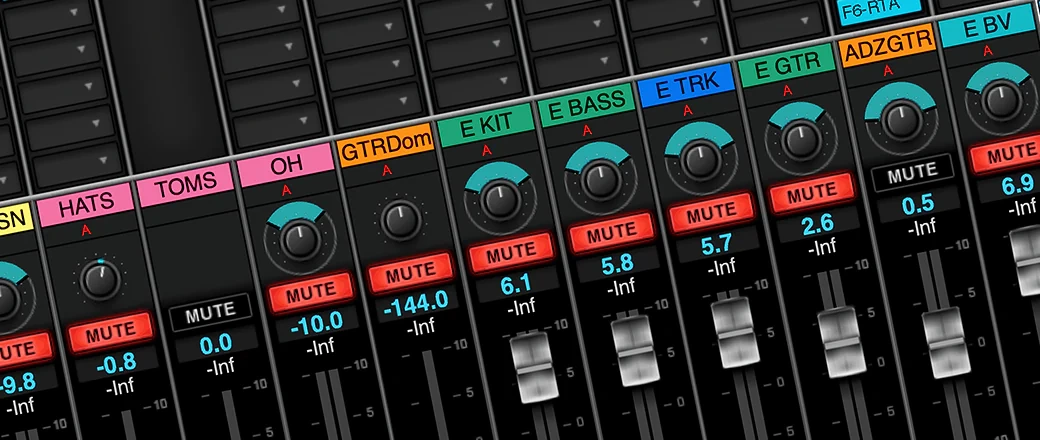This screenshot has width=1040, height=440.
Task: Select the E BASS channel label
Action: [x=586, y=104]
